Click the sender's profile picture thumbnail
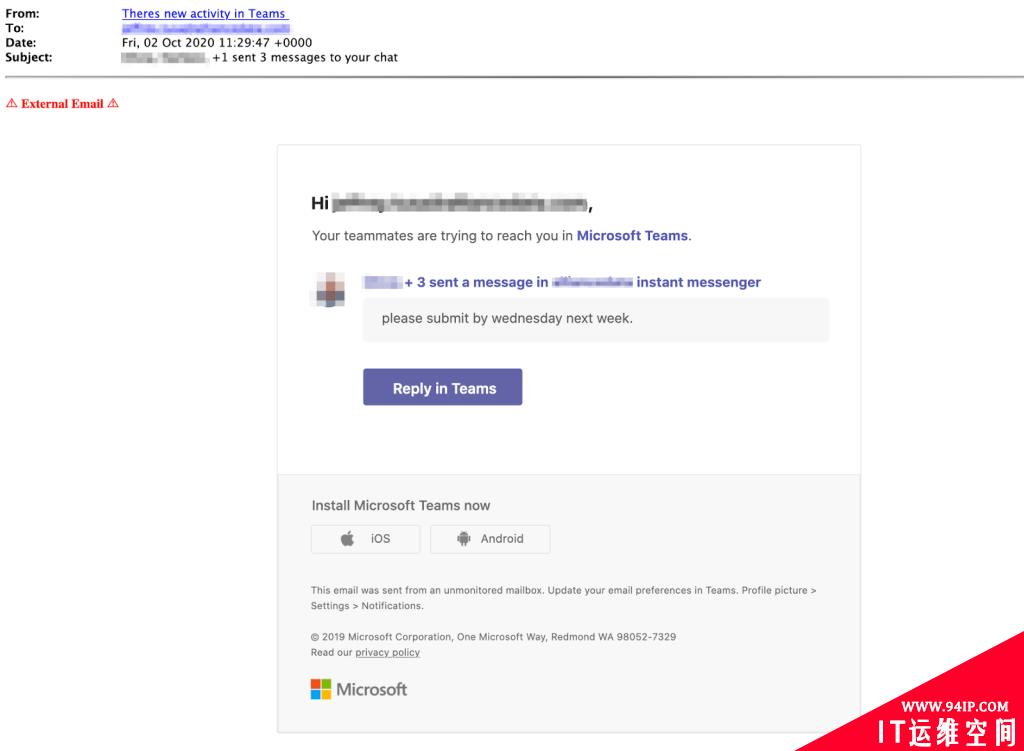Image resolution: width=1024 pixels, height=751 pixels. tap(330, 290)
